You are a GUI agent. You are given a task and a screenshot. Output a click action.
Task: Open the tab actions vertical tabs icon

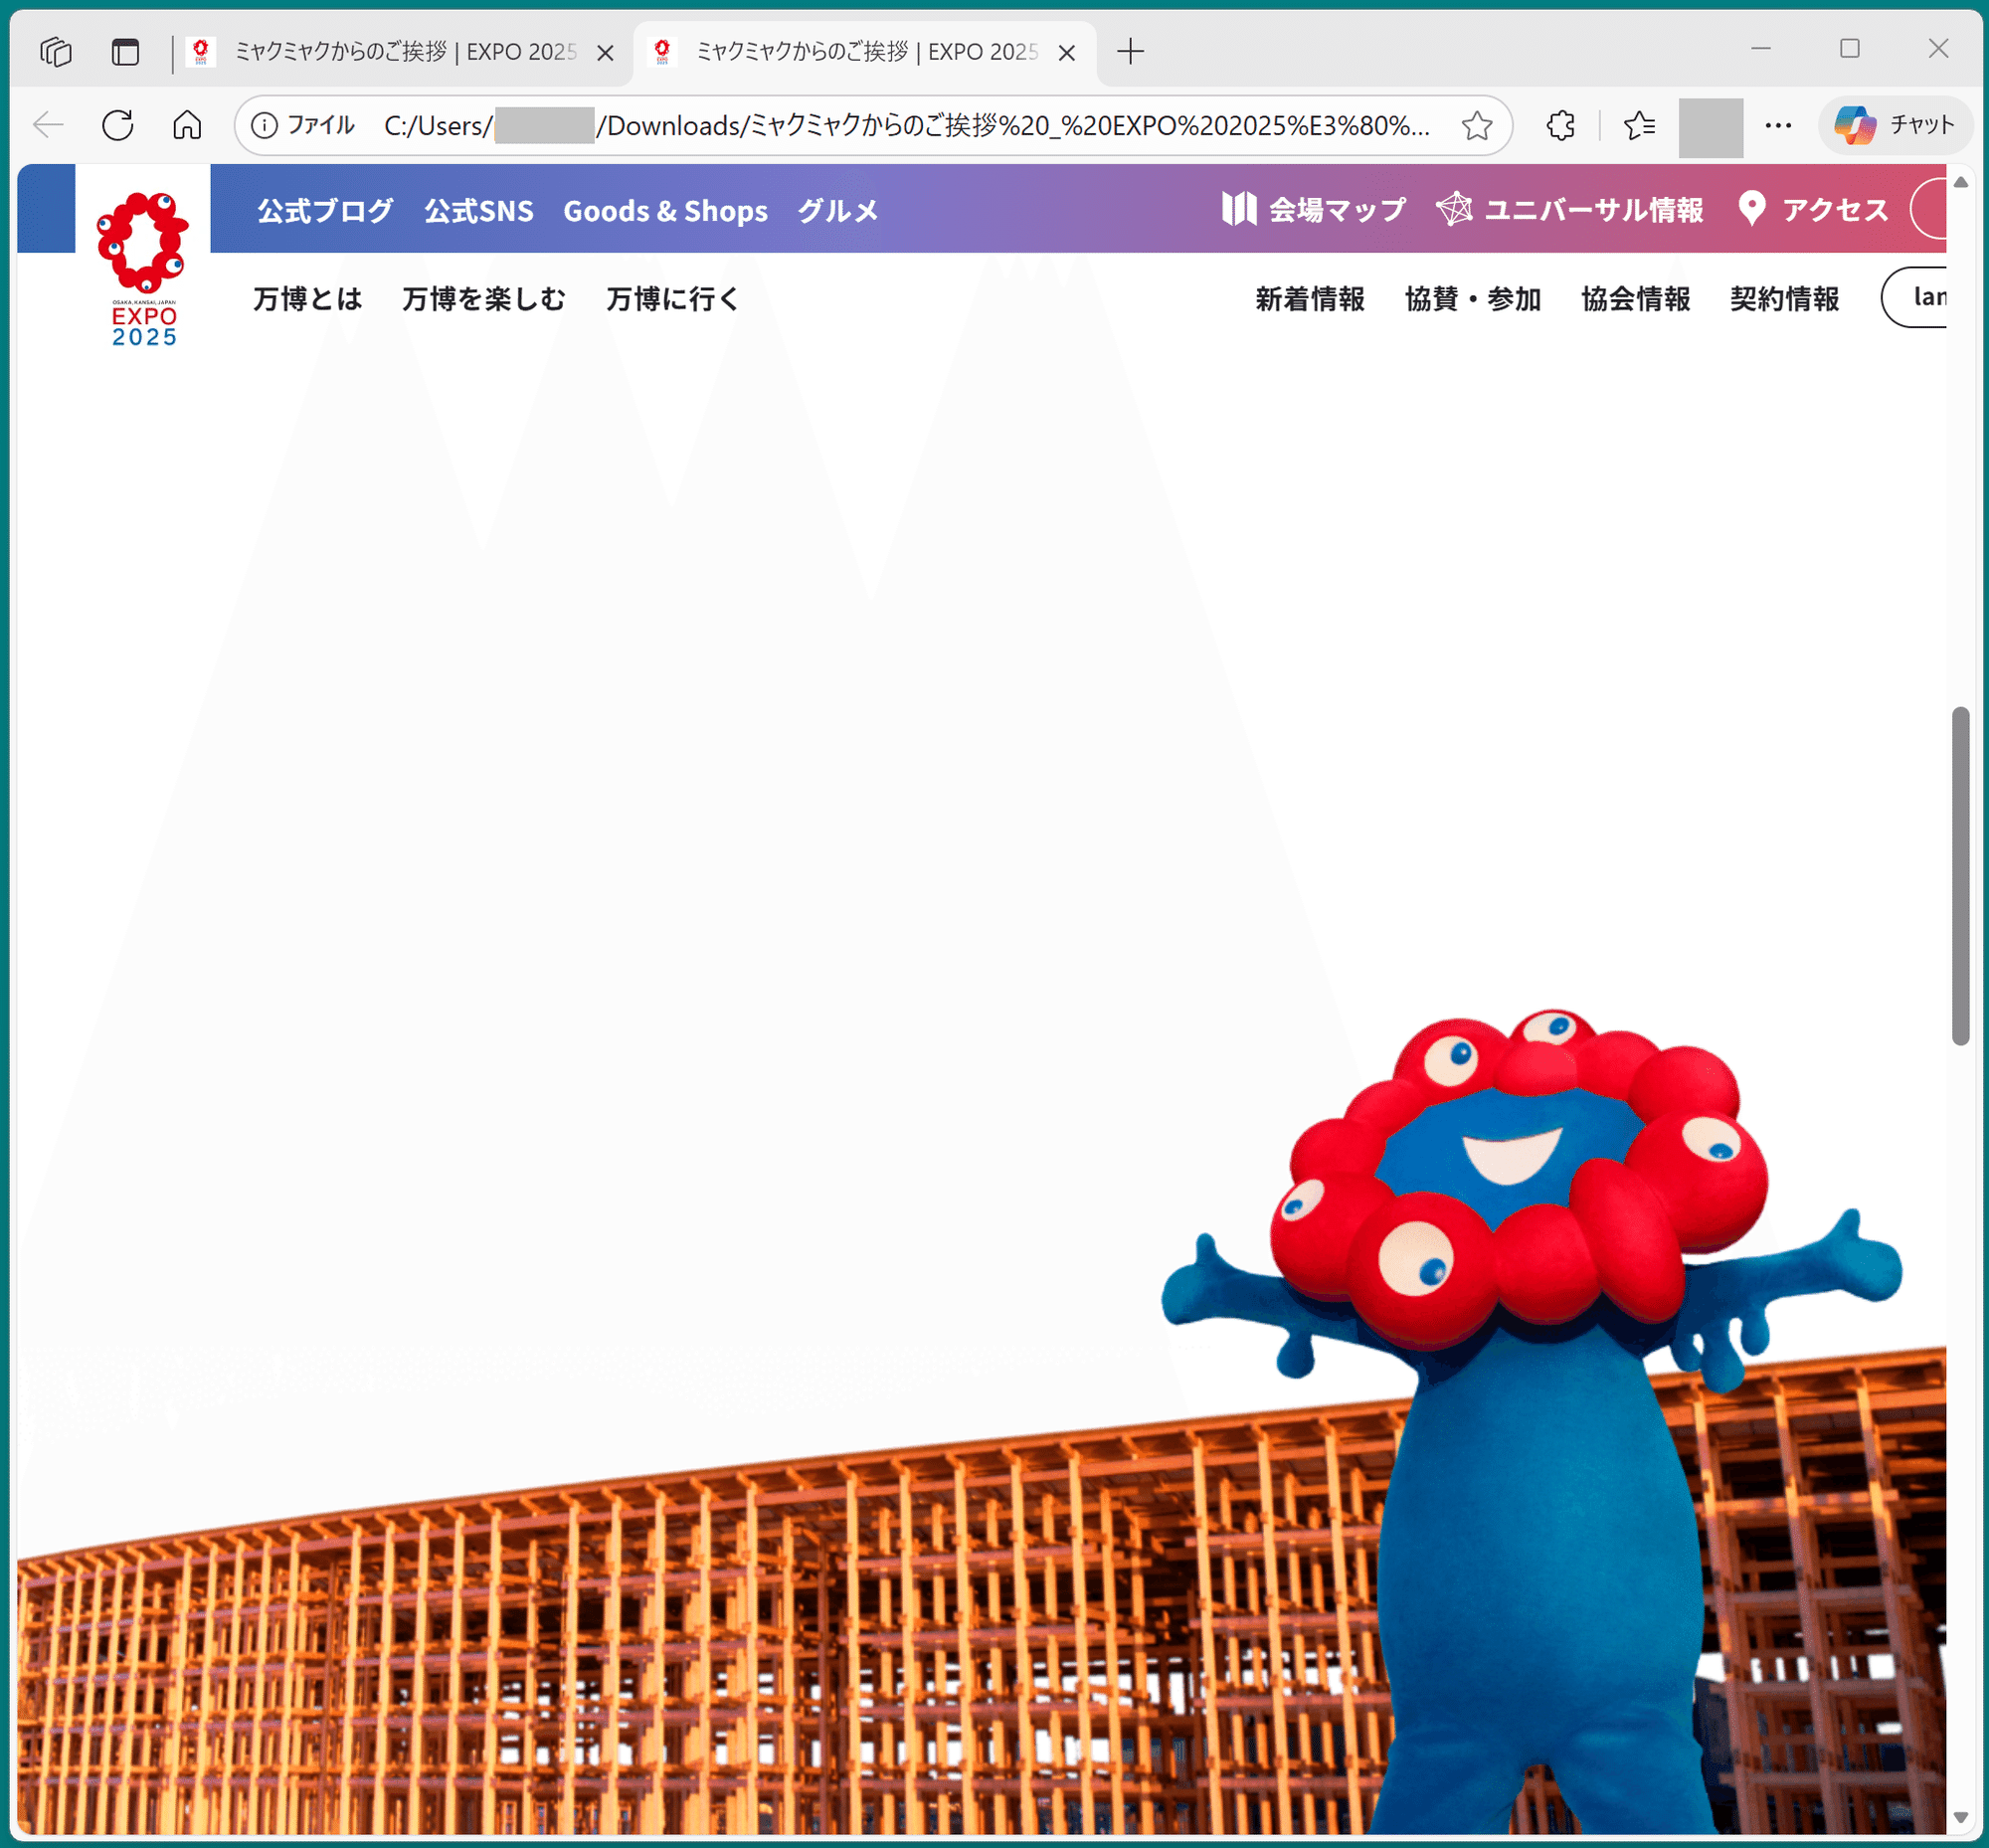pos(125,52)
